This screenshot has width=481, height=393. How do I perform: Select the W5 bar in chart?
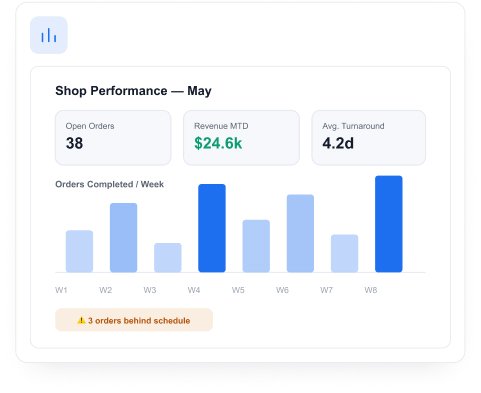pos(256,246)
